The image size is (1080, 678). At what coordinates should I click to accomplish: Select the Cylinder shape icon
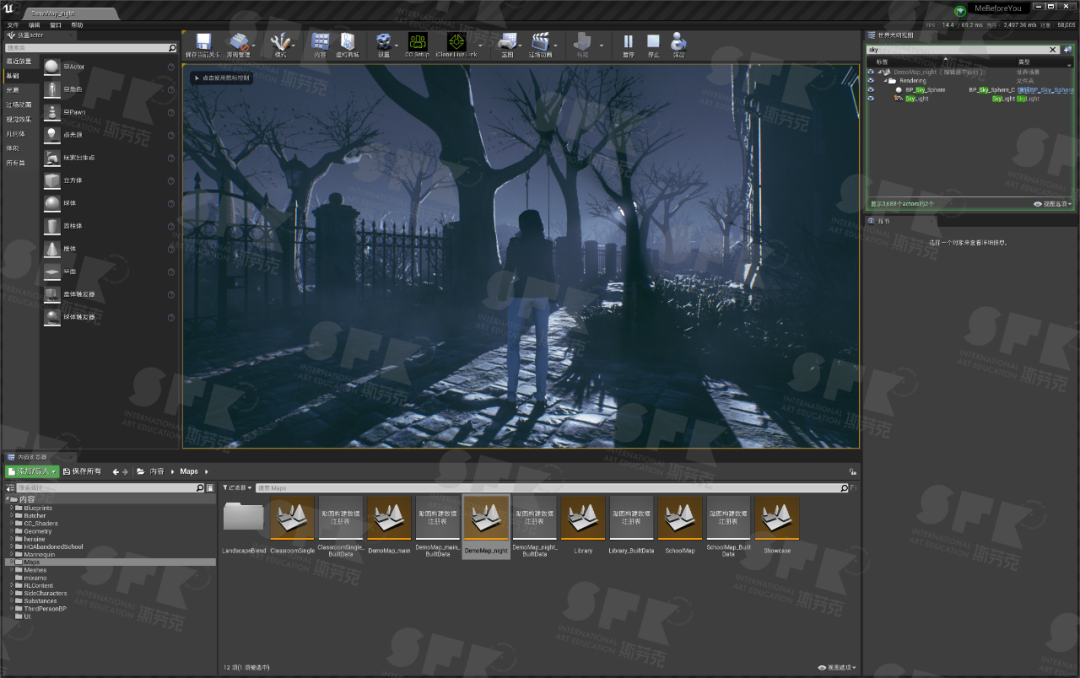[x=52, y=225]
